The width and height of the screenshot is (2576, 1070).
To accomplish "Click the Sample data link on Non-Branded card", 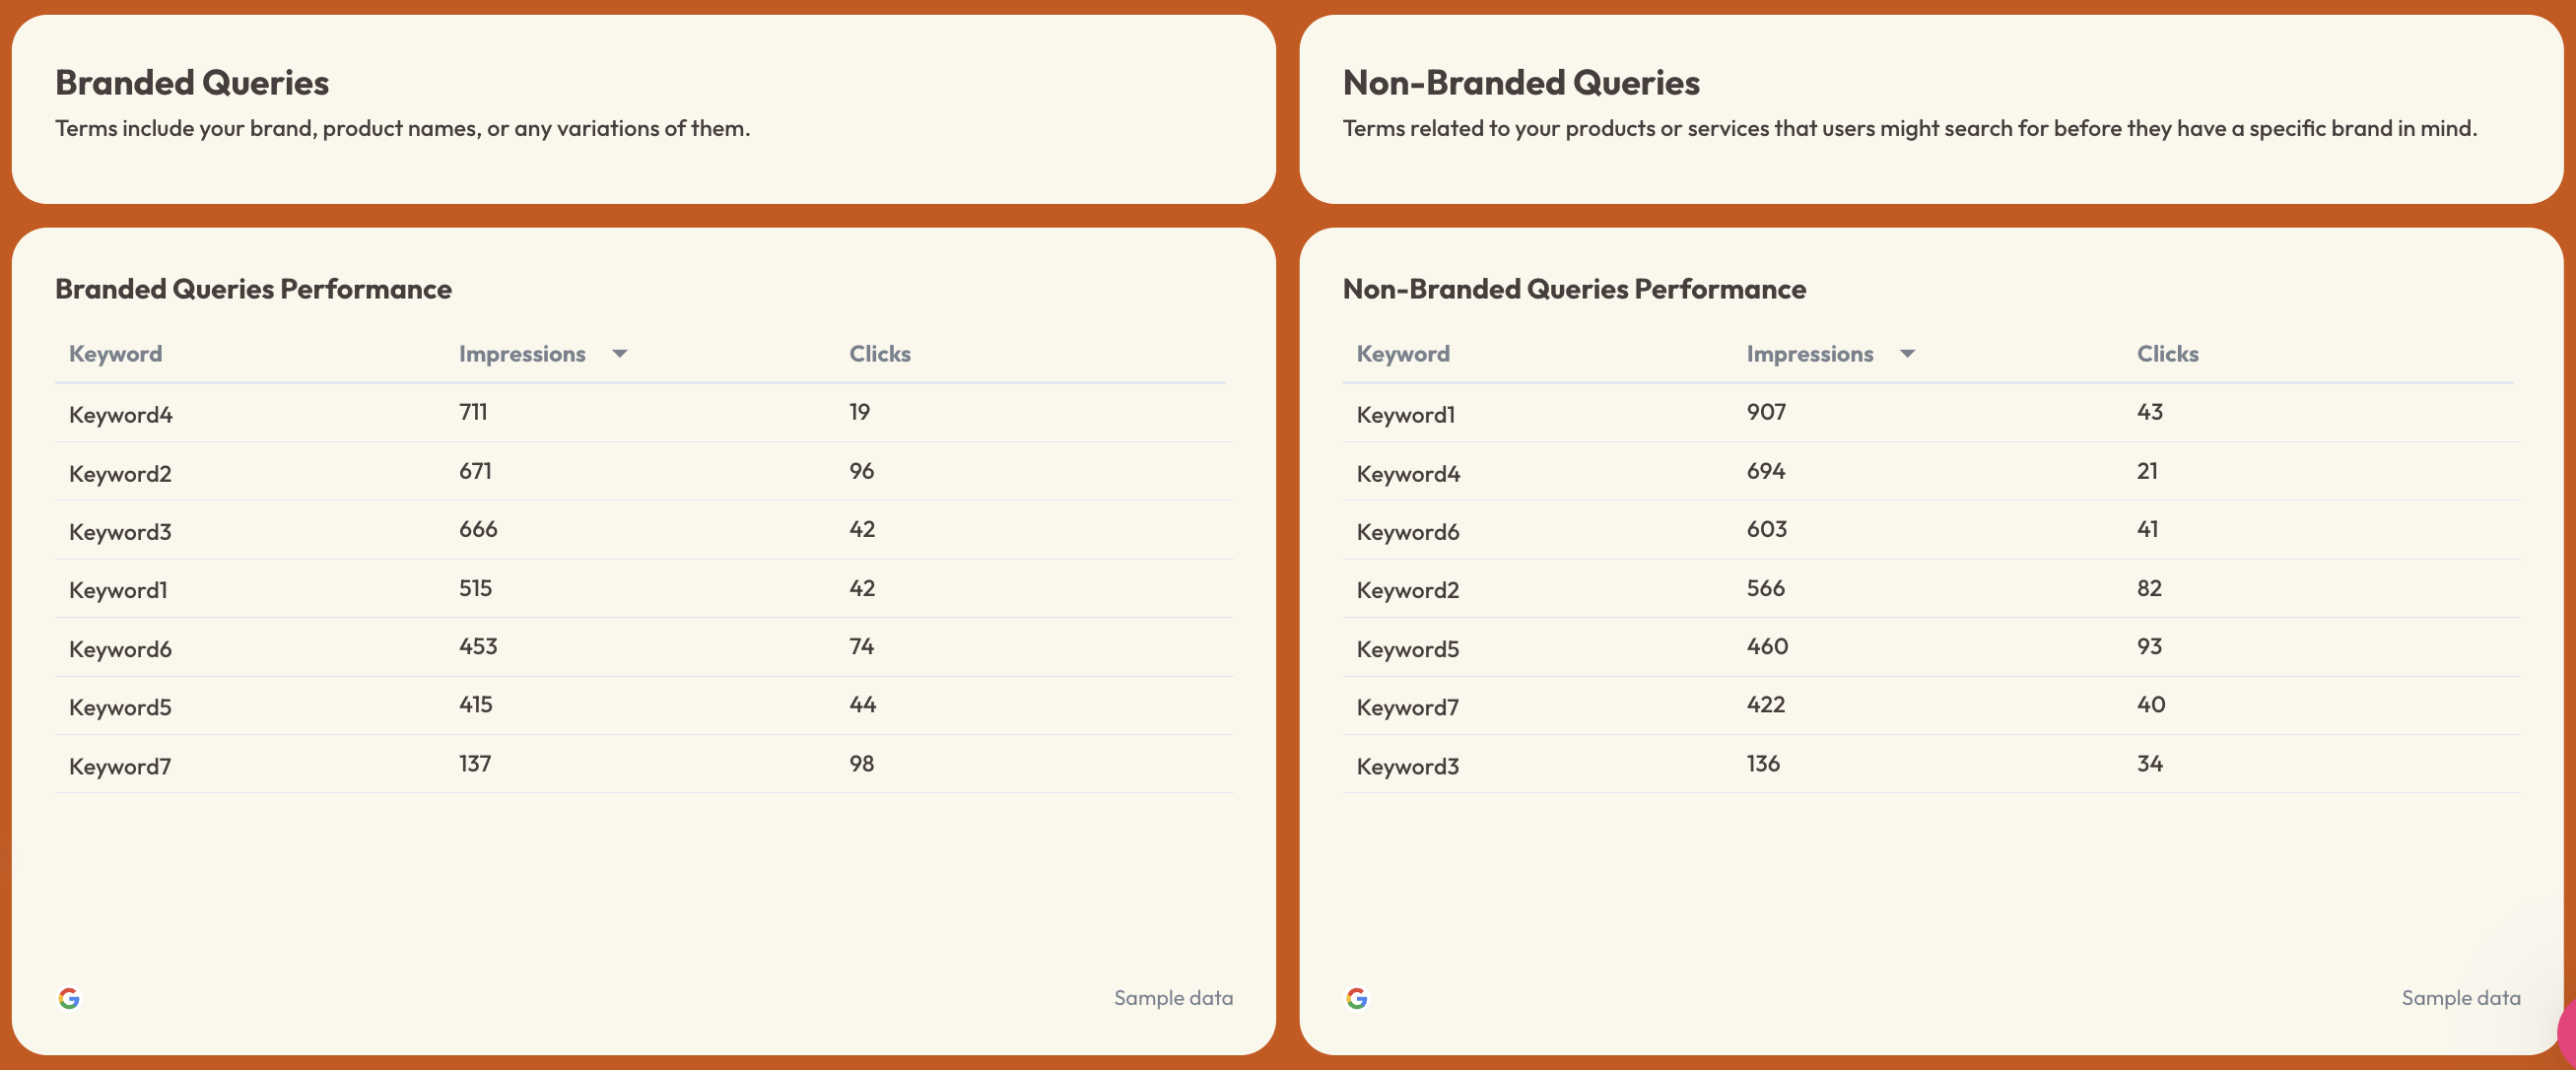I will (2461, 997).
